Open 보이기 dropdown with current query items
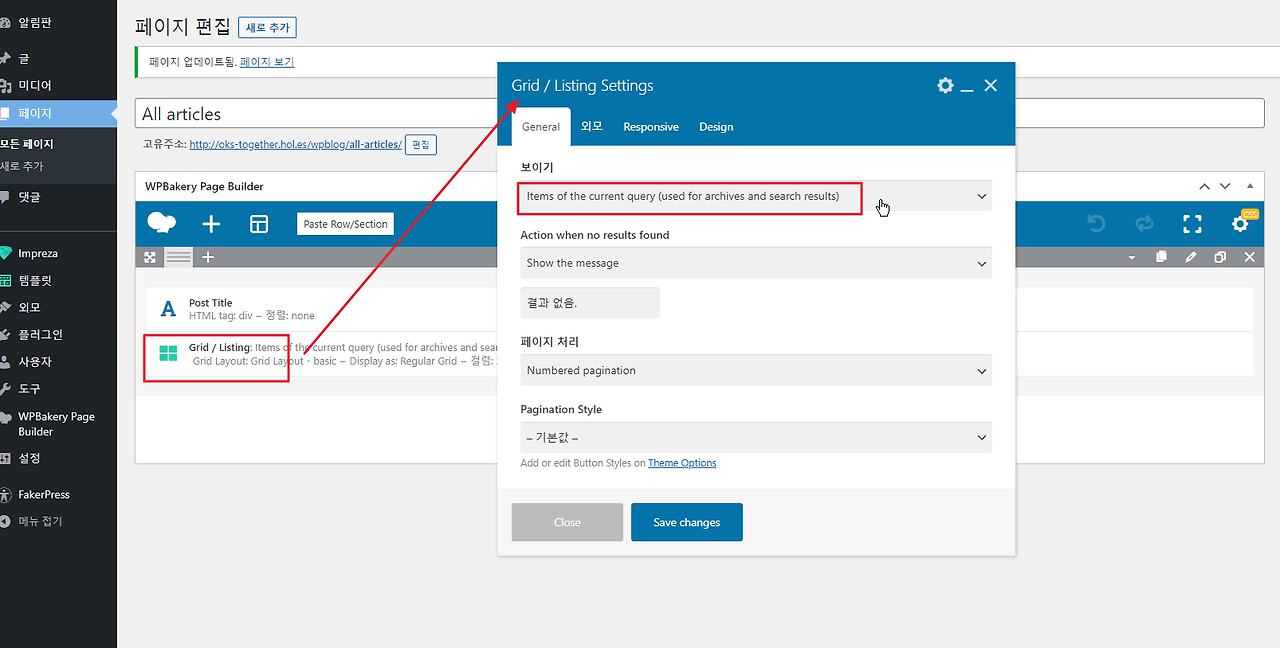The image size is (1280, 648). tap(756, 196)
